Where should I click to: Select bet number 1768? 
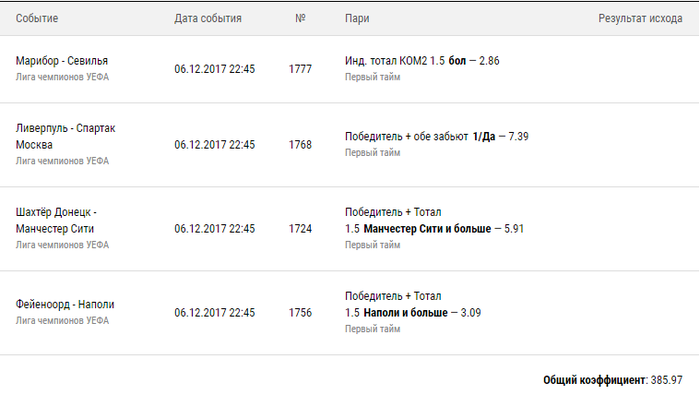coord(300,145)
